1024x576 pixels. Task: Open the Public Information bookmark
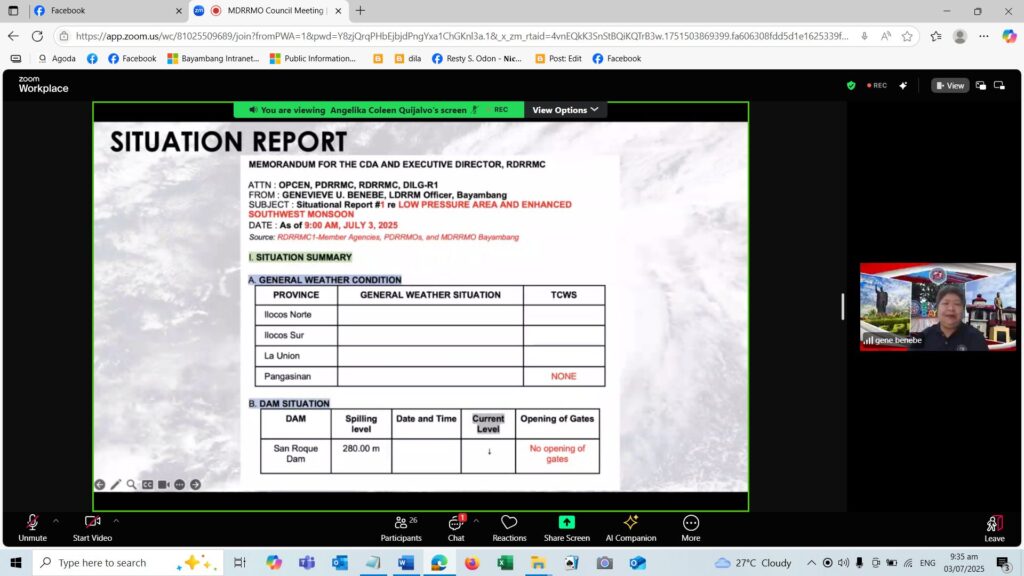(x=313, y=58)
